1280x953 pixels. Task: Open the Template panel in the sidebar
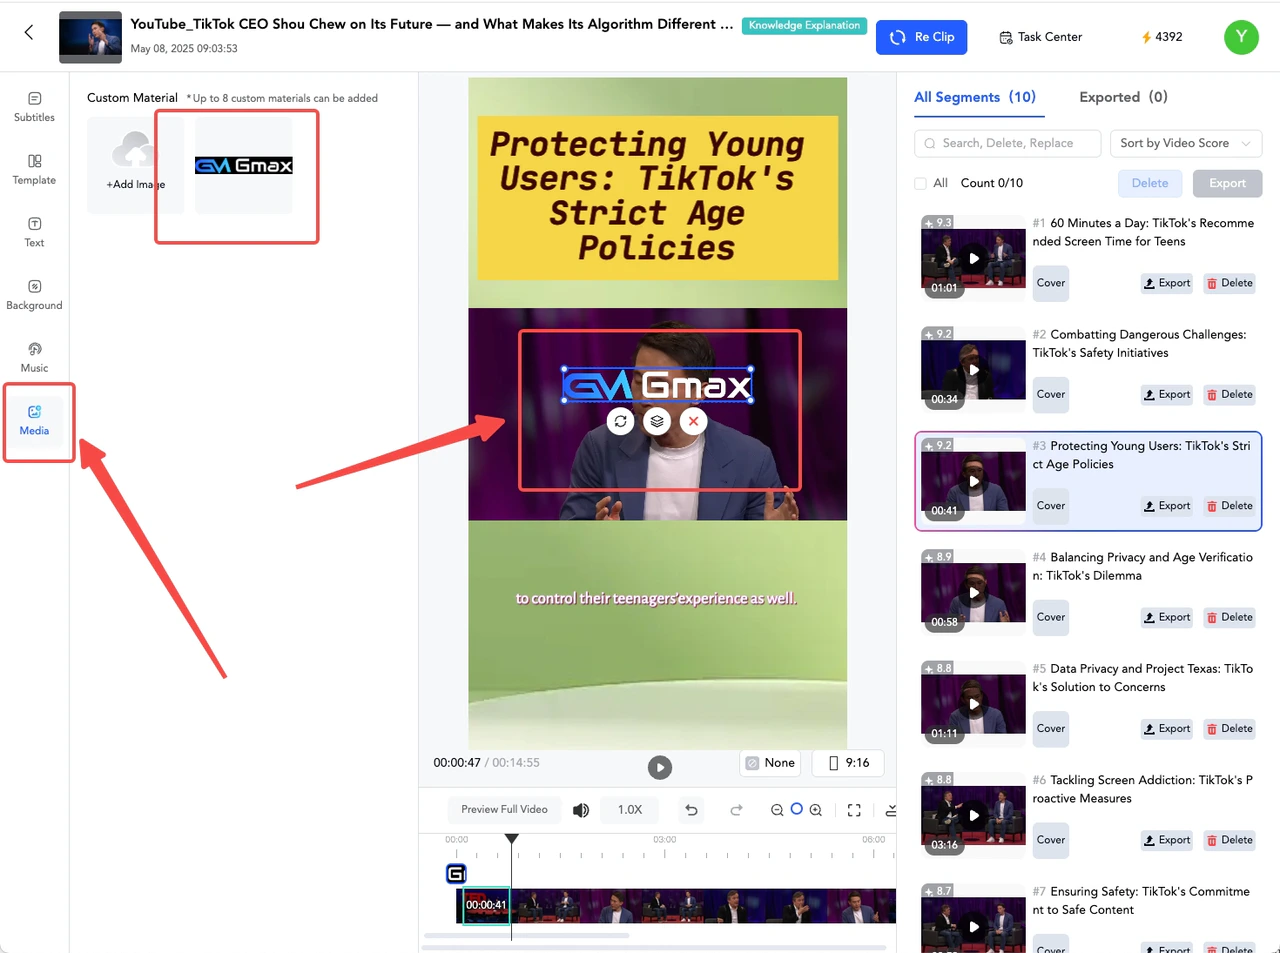[34, 170]
